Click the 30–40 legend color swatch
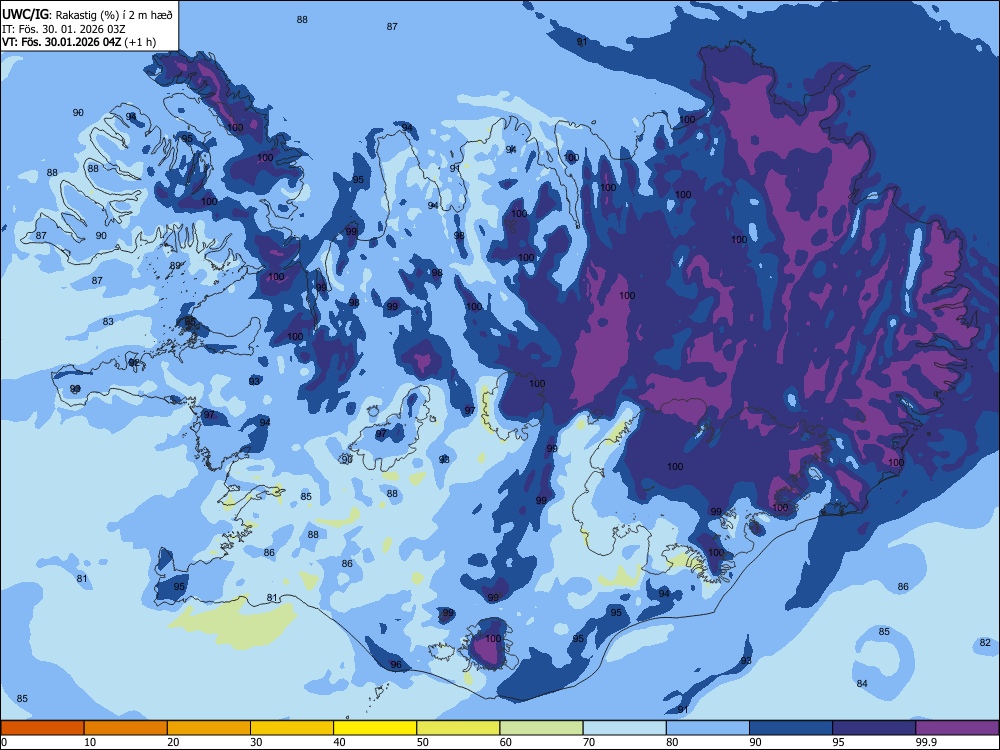 tap(292, 728)
